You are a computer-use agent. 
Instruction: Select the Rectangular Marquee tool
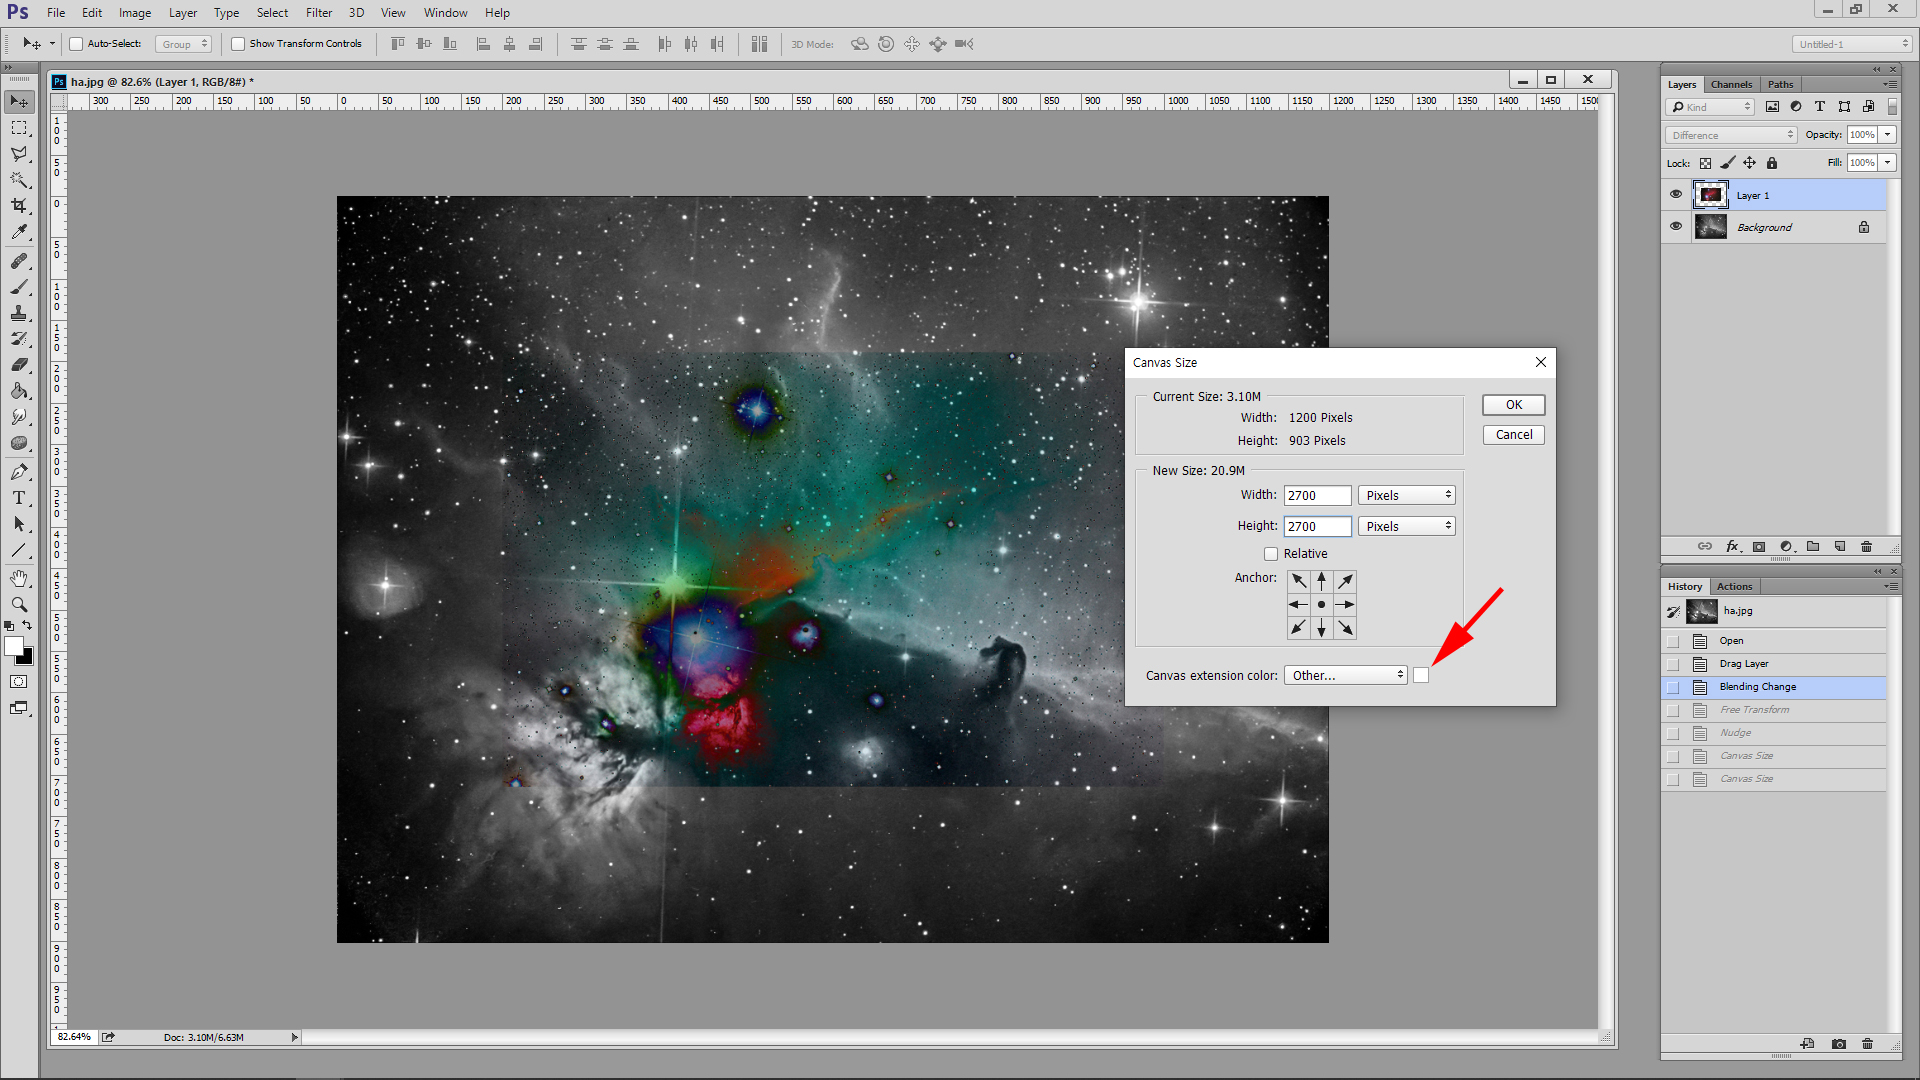(19, 128)
